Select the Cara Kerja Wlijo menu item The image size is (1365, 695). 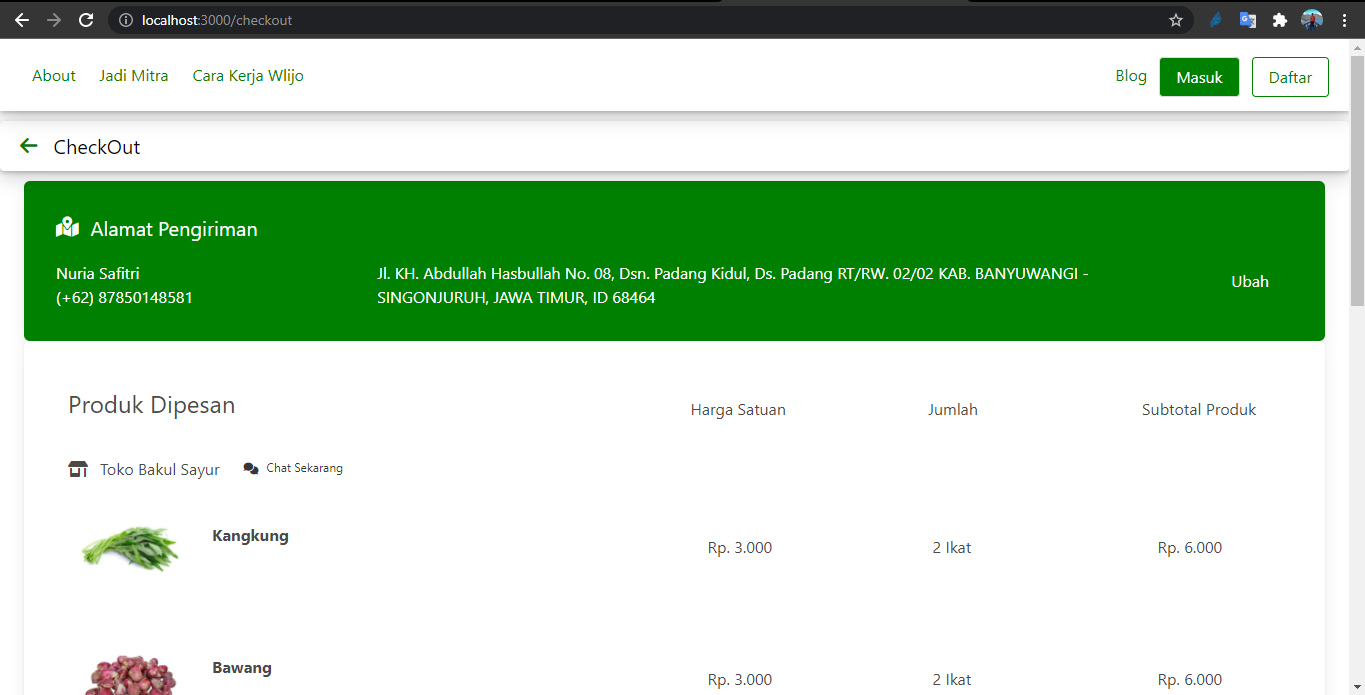[247, 75]
